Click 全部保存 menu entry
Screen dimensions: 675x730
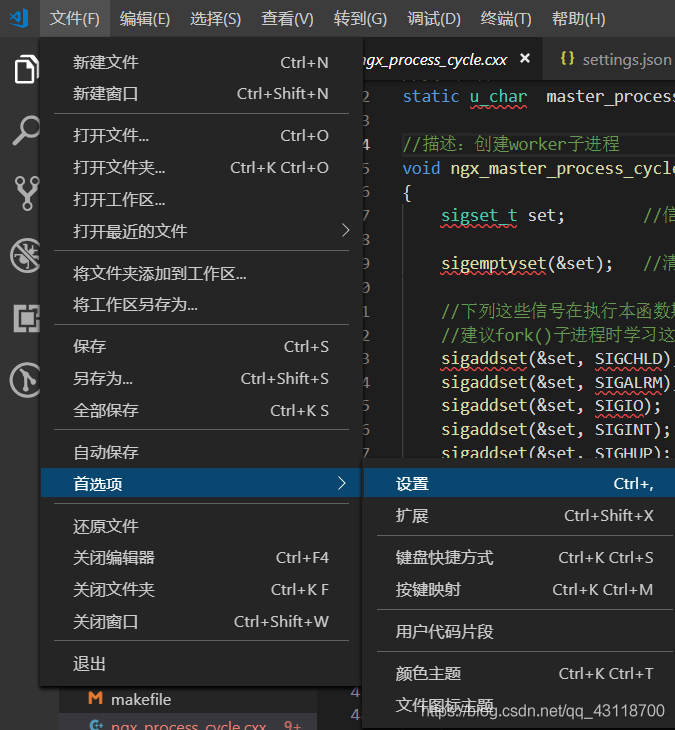click(201, 411)
